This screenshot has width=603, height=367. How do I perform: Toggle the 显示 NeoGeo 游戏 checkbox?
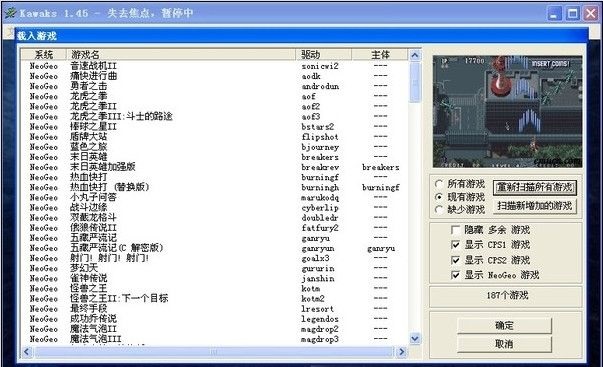click(x=455, y=275)
